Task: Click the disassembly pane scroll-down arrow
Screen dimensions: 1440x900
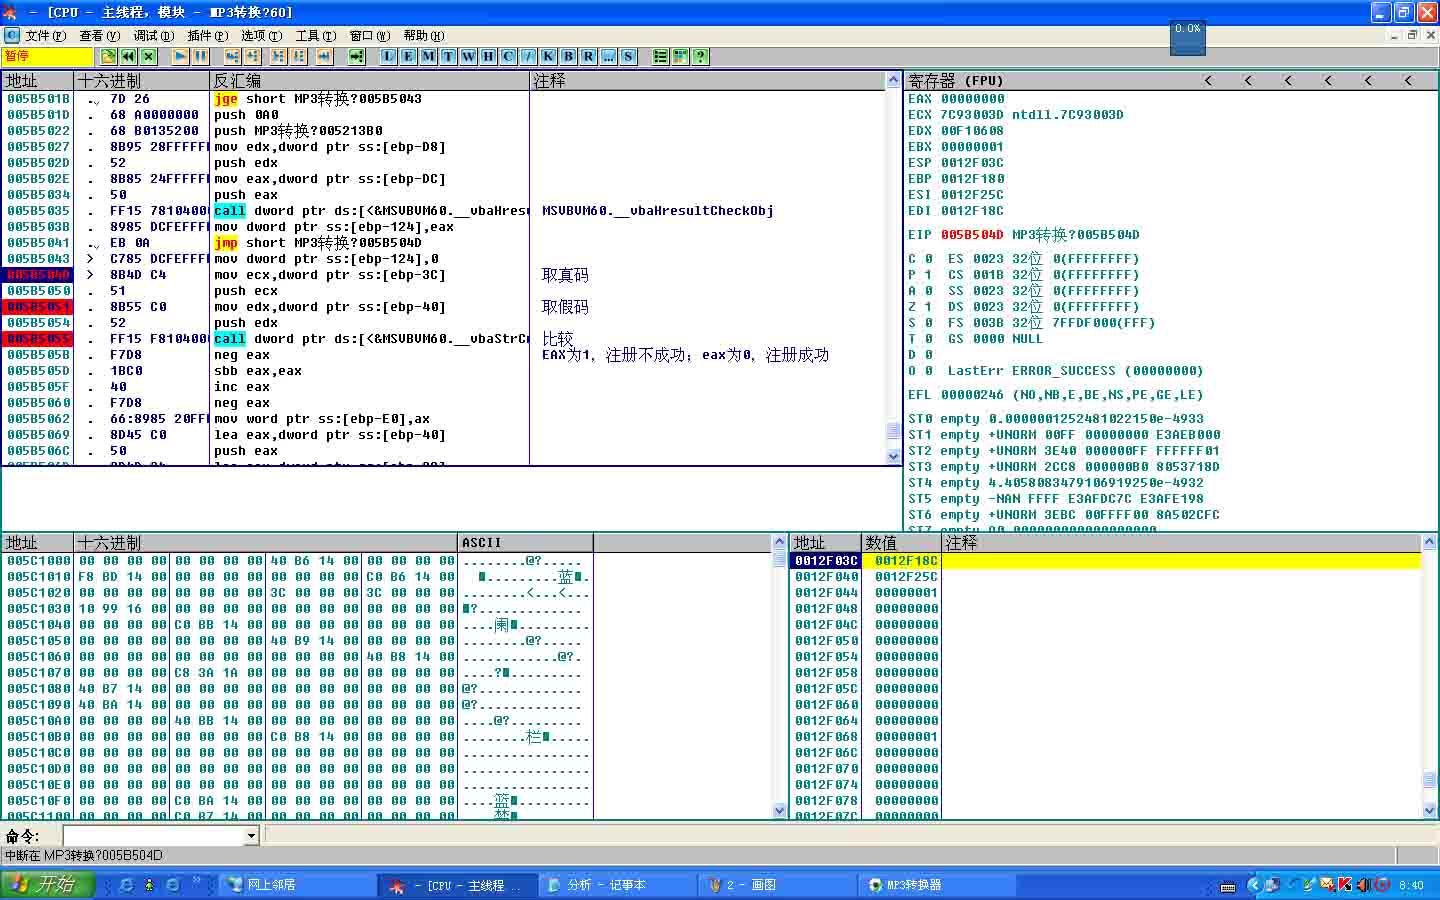Action: [894, 456]
